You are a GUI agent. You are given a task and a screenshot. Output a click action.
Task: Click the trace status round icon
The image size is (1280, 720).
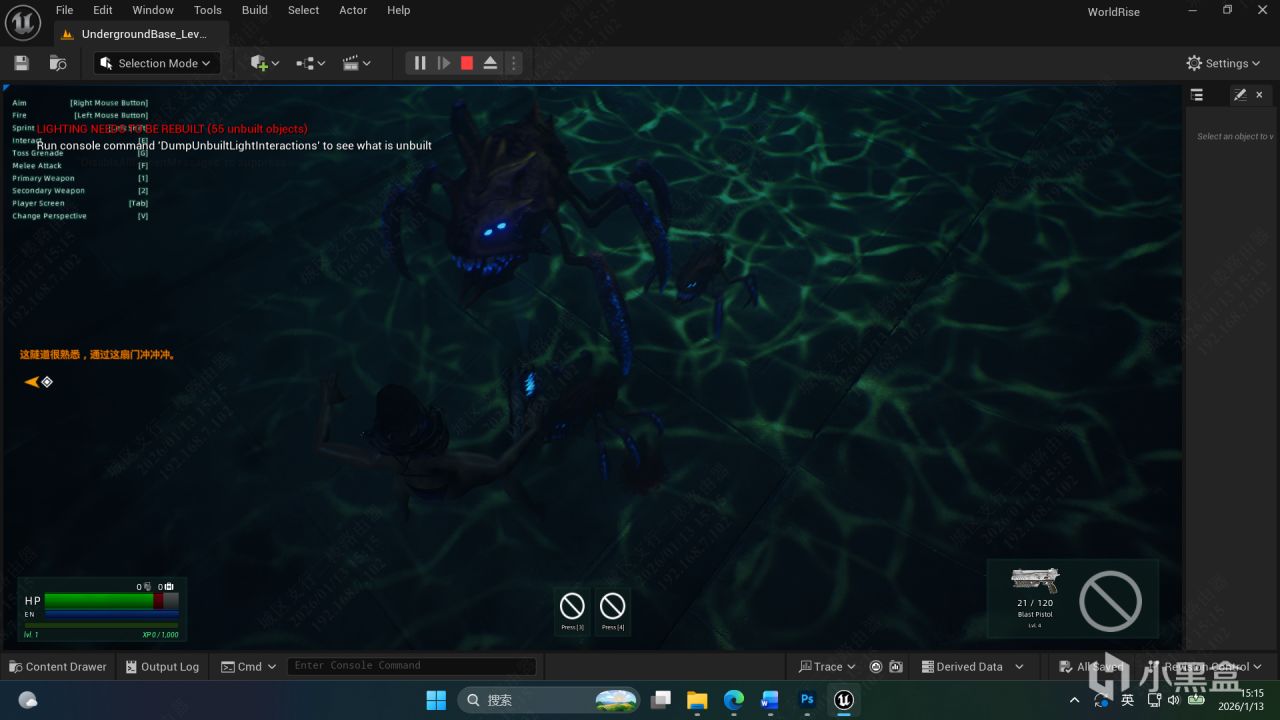(876, 667)
